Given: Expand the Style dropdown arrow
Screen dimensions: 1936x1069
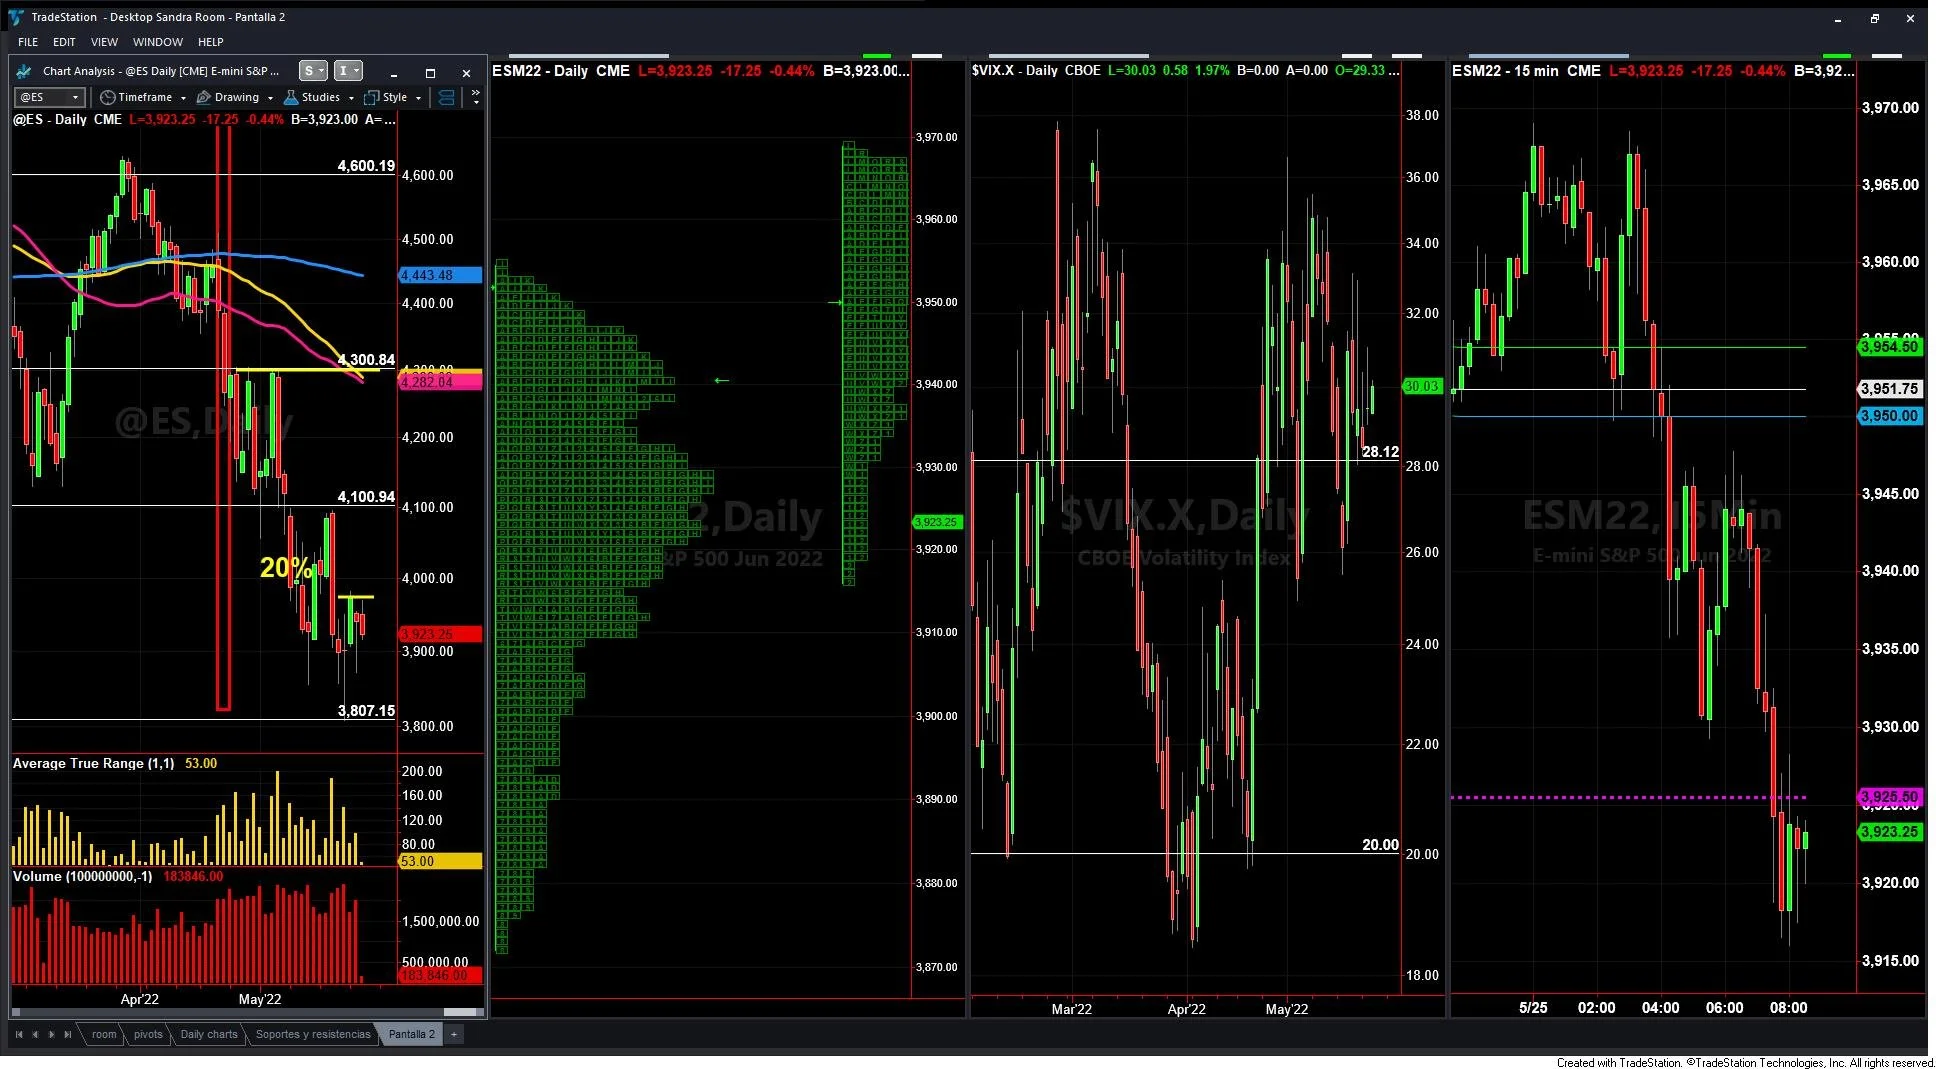Looking at the screenshot, I should [x=418, y=98].
